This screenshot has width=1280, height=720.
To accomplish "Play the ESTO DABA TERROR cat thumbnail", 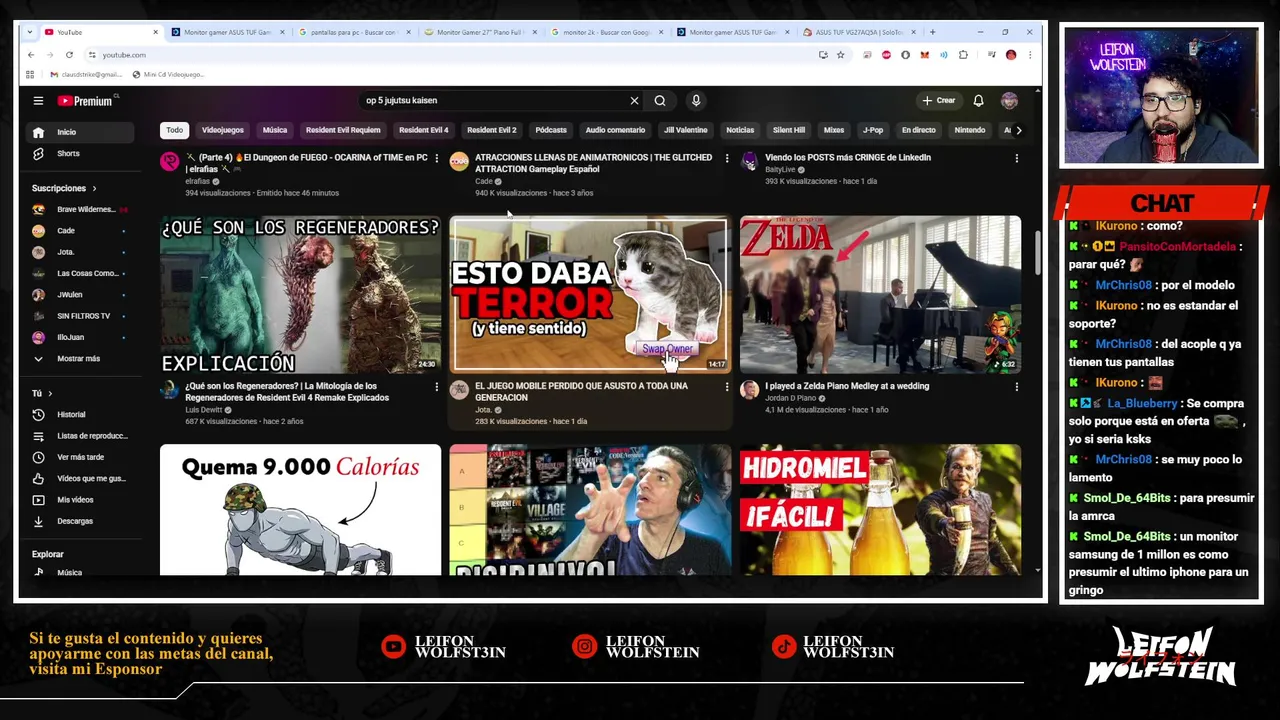I will 590,295.
